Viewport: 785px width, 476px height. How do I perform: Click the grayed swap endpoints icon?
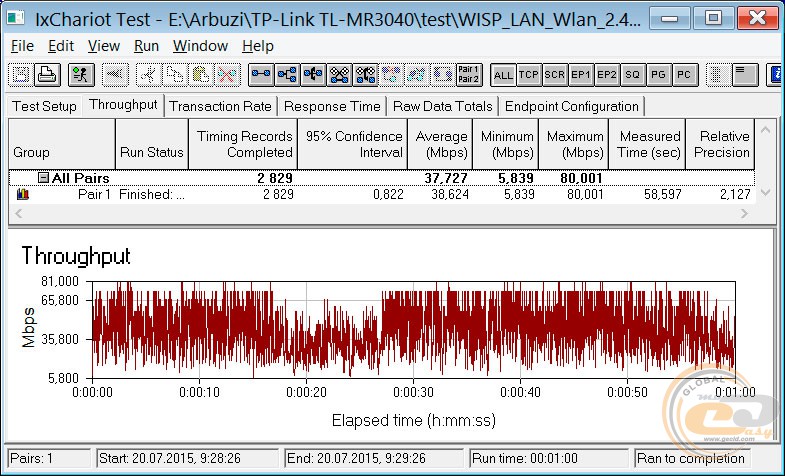[x=443, y=75]
